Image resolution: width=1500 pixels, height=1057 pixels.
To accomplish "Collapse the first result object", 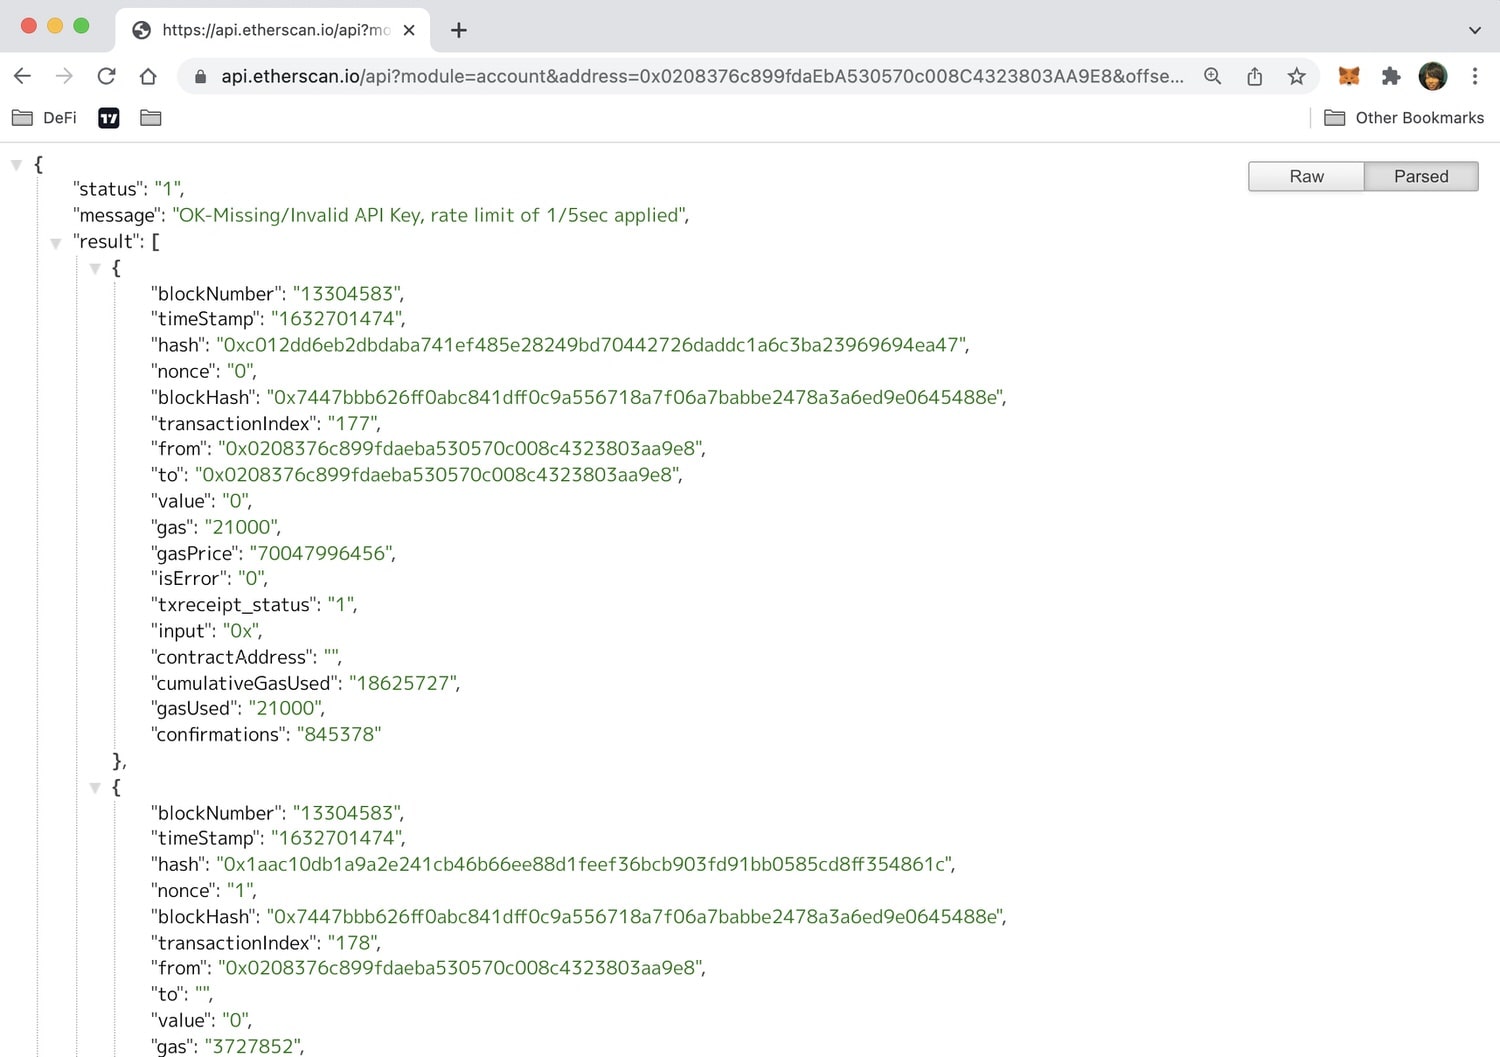I will (x=95, y=269).
